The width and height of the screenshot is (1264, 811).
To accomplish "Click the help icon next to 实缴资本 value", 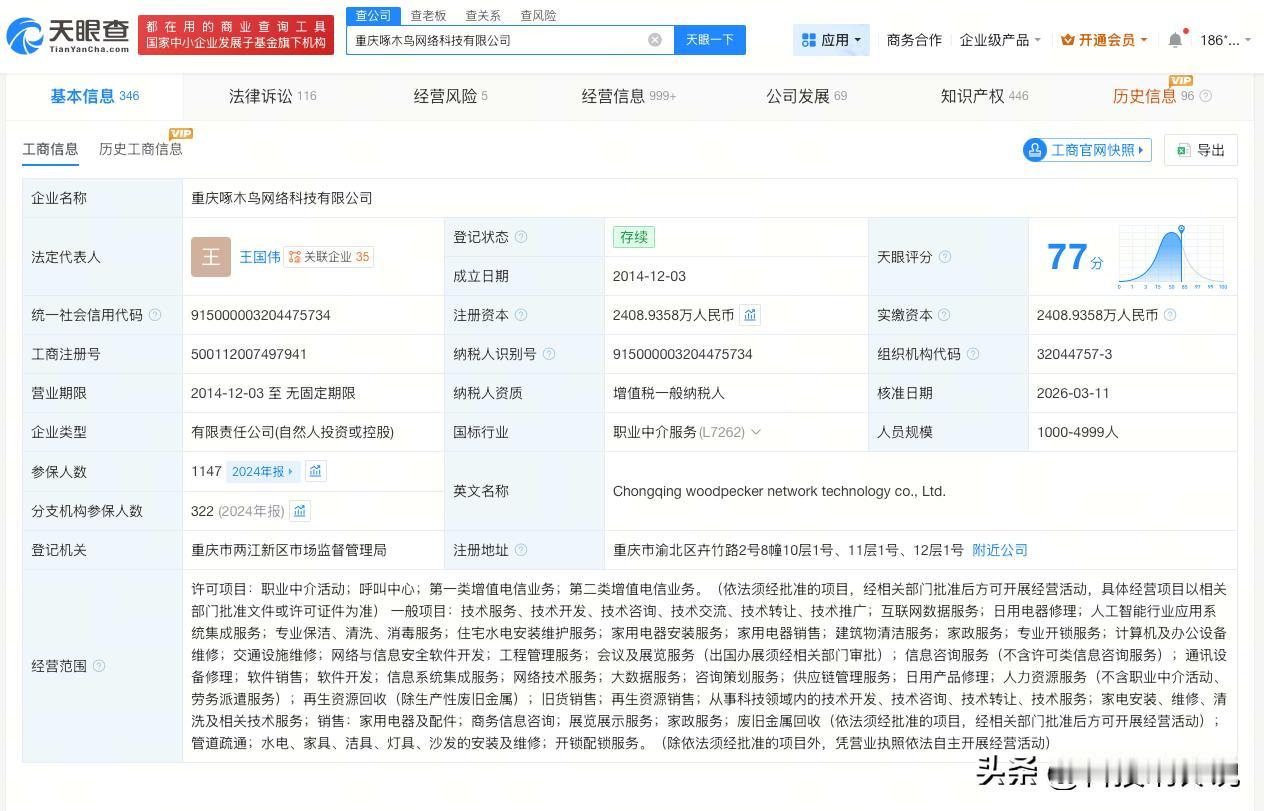I will tap(1170, 315).
